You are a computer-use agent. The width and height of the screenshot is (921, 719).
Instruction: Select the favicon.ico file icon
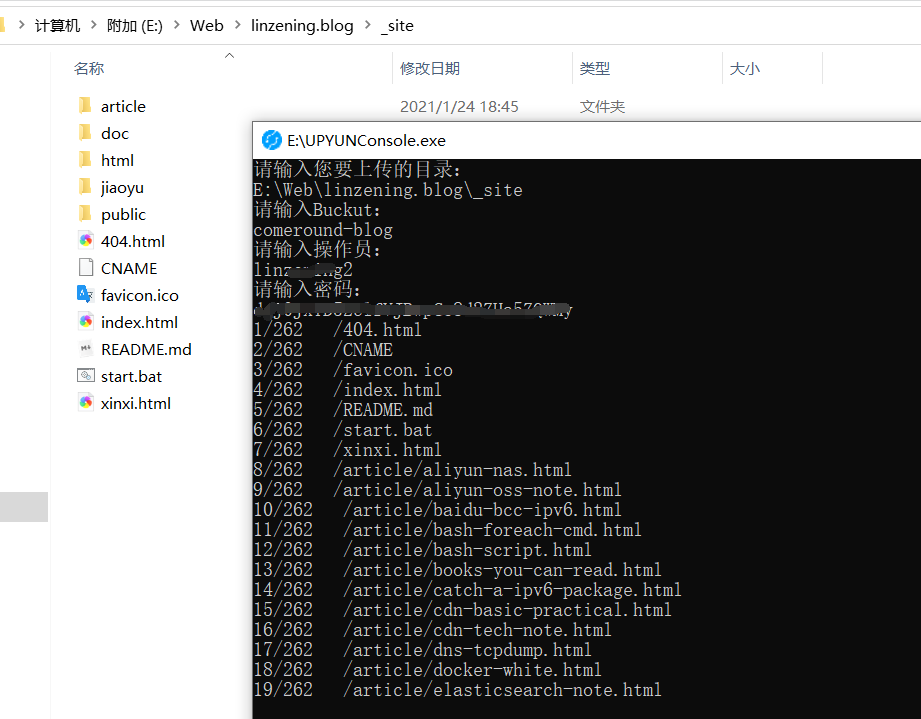[85, 295]
